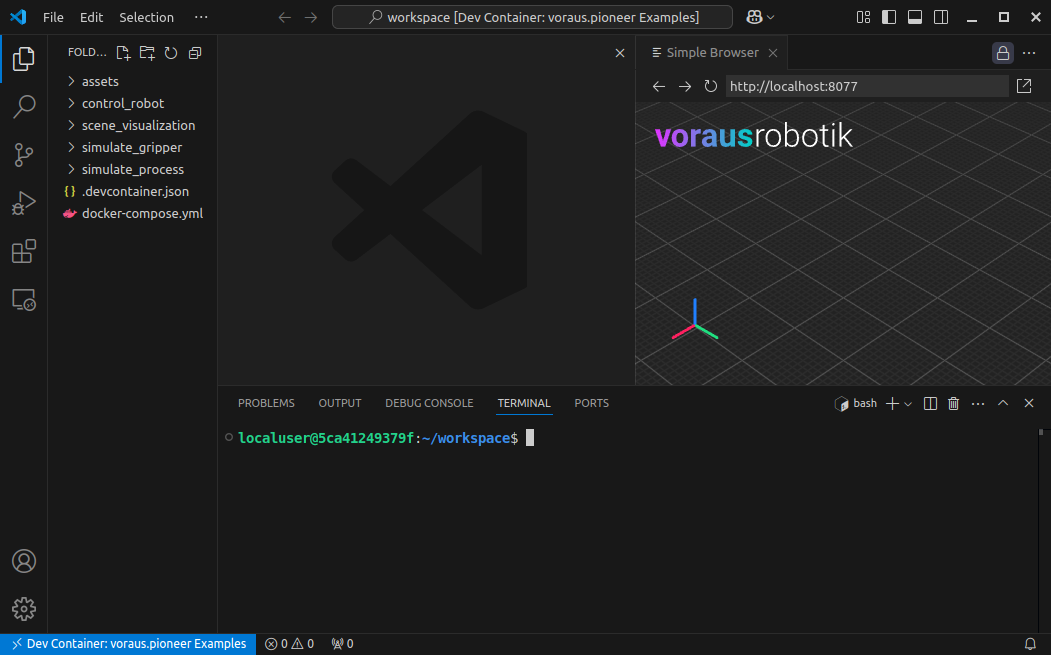
Task: Switch to the Output panel tab
Action: (x=340, y=403)
